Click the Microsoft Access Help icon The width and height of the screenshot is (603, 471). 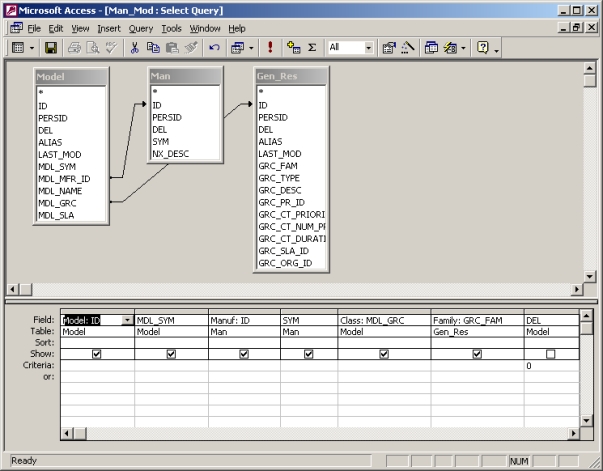pos(482,48)
